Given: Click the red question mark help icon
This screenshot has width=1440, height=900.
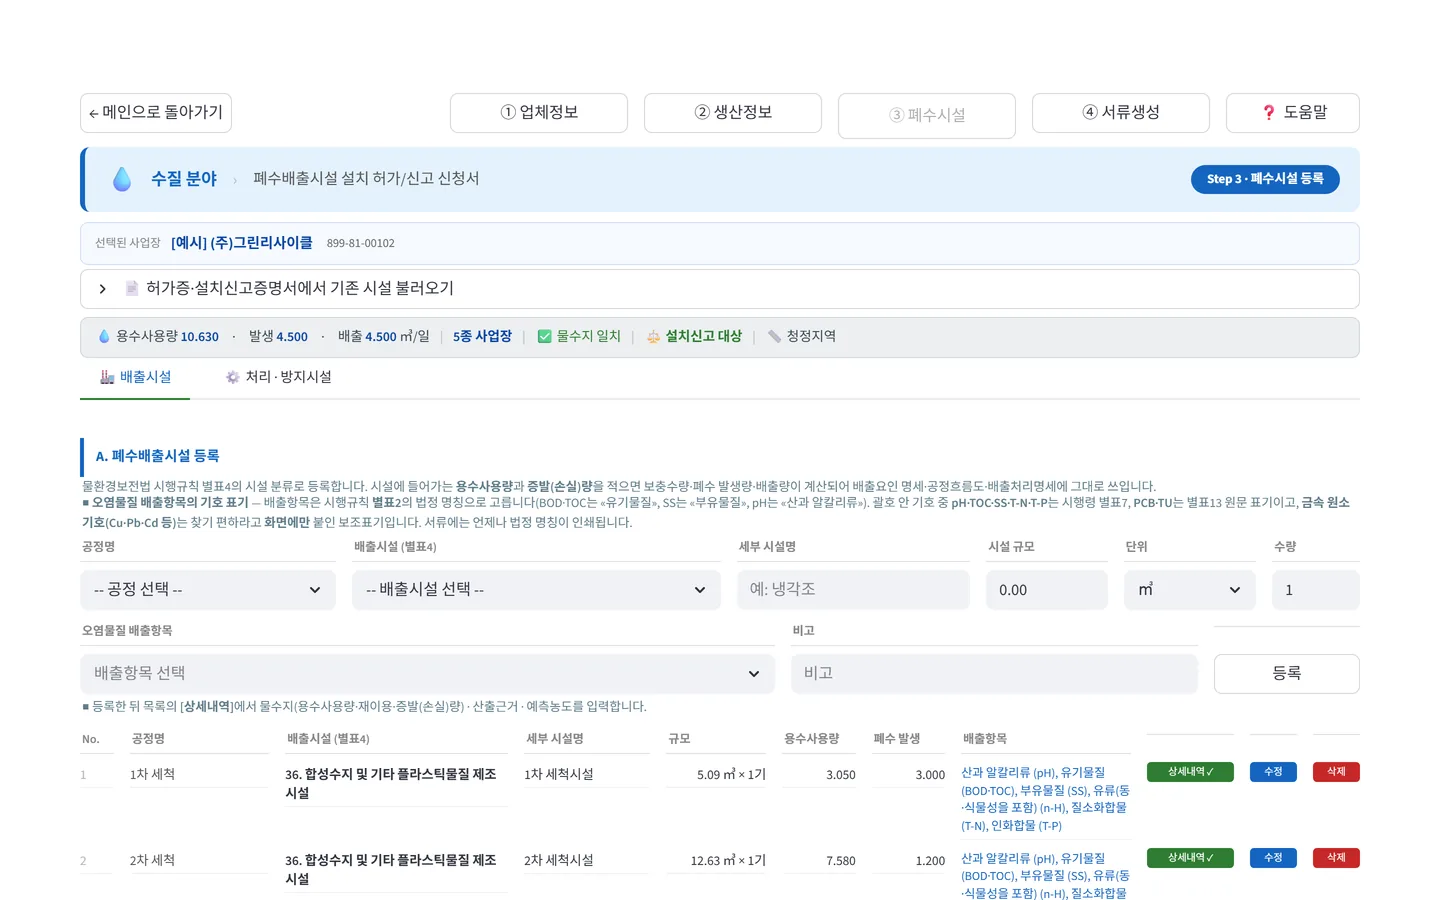Looking at the screenshot, I should (x=1269, y=113).
